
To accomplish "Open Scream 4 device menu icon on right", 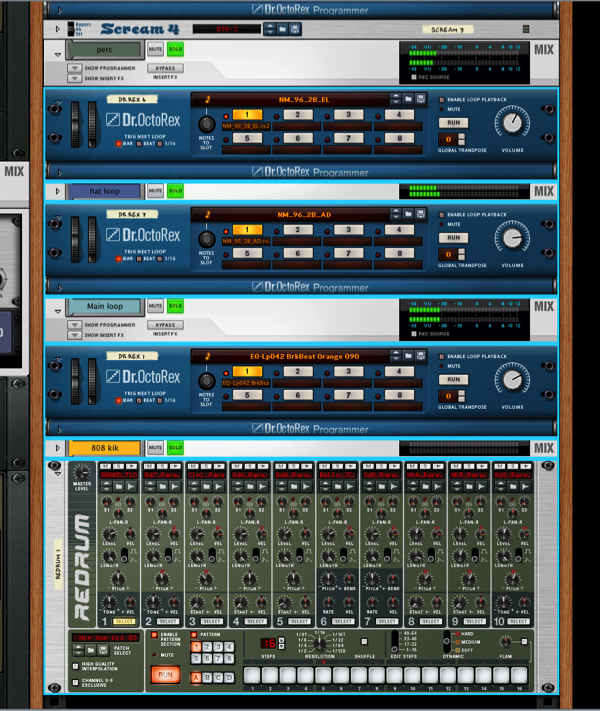I will [526, 29].
